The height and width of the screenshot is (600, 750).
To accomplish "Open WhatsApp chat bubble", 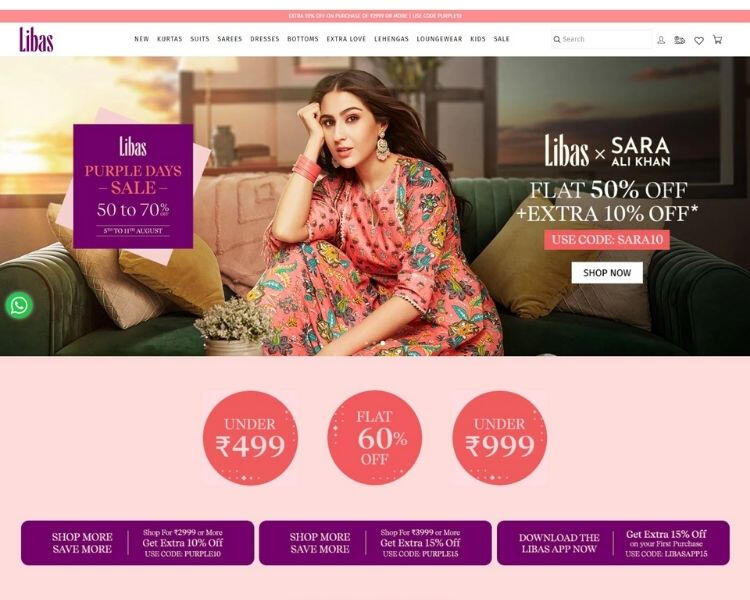I will [x=19, y=305].
